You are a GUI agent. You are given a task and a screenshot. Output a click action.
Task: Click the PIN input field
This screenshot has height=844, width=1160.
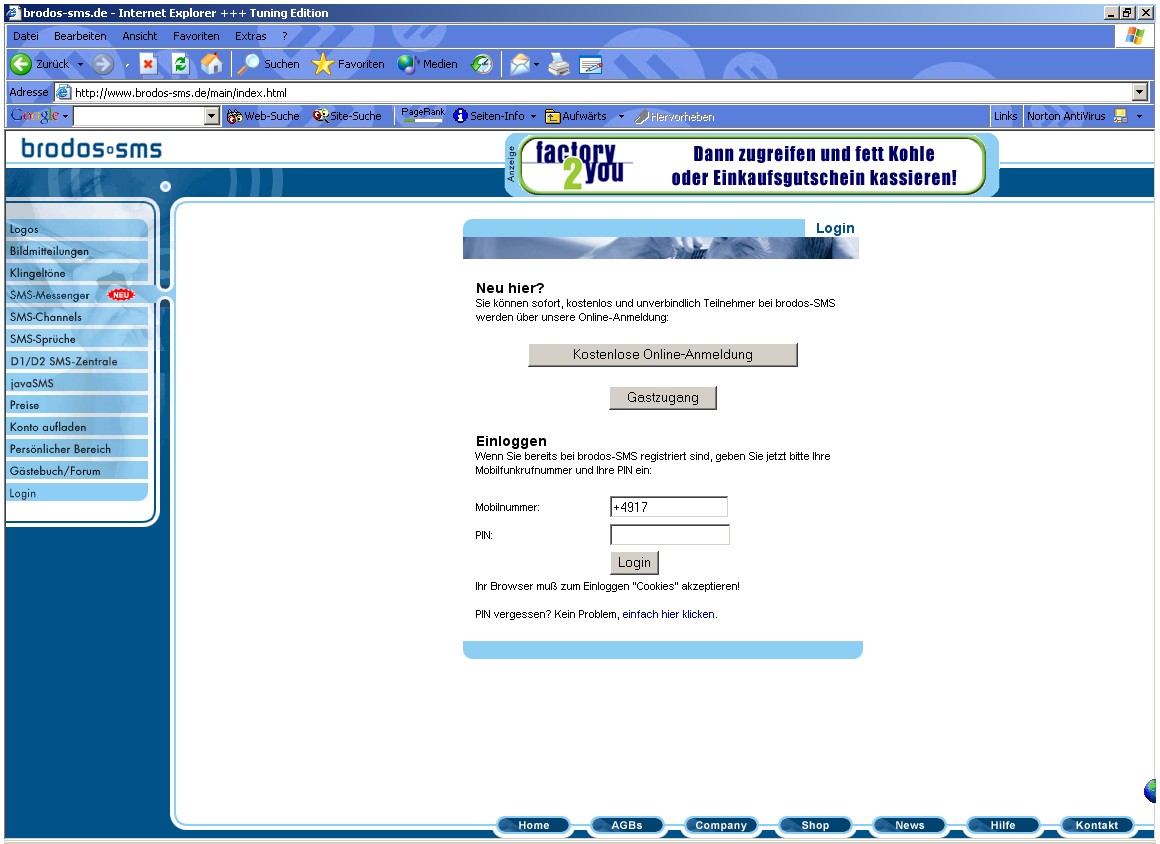pos(670,535)
